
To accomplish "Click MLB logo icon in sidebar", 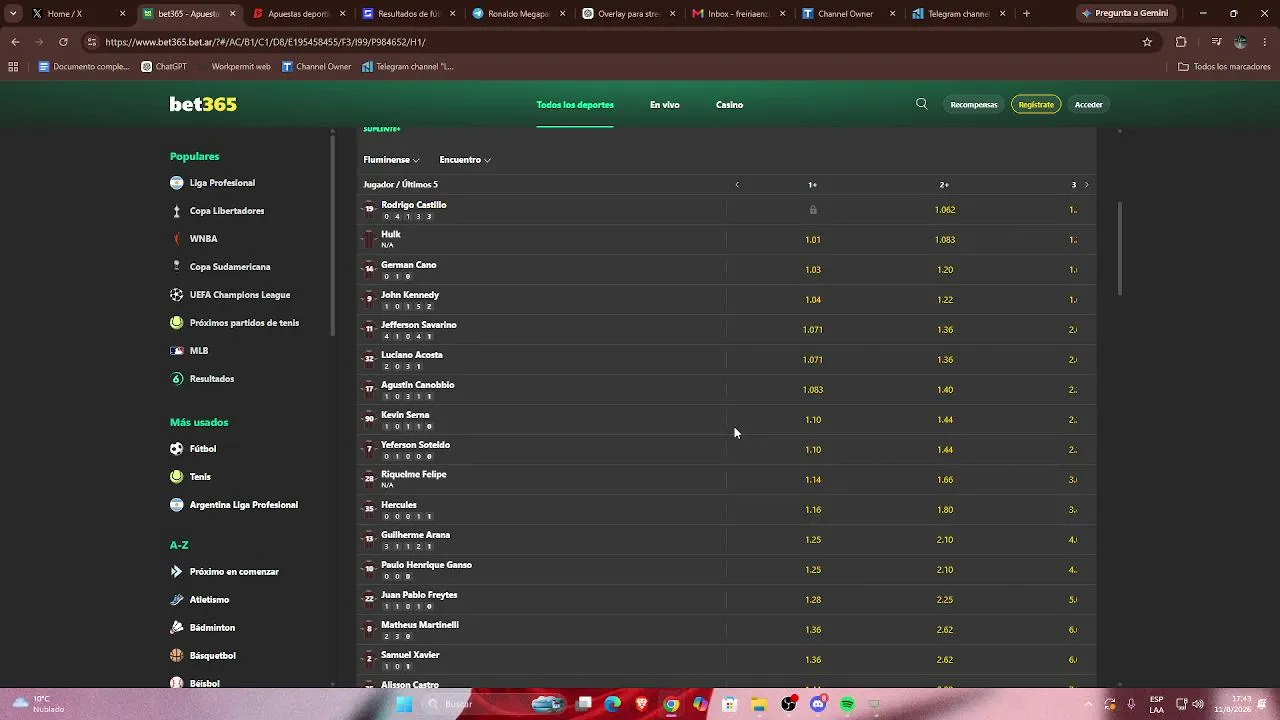I will point(177,351).
